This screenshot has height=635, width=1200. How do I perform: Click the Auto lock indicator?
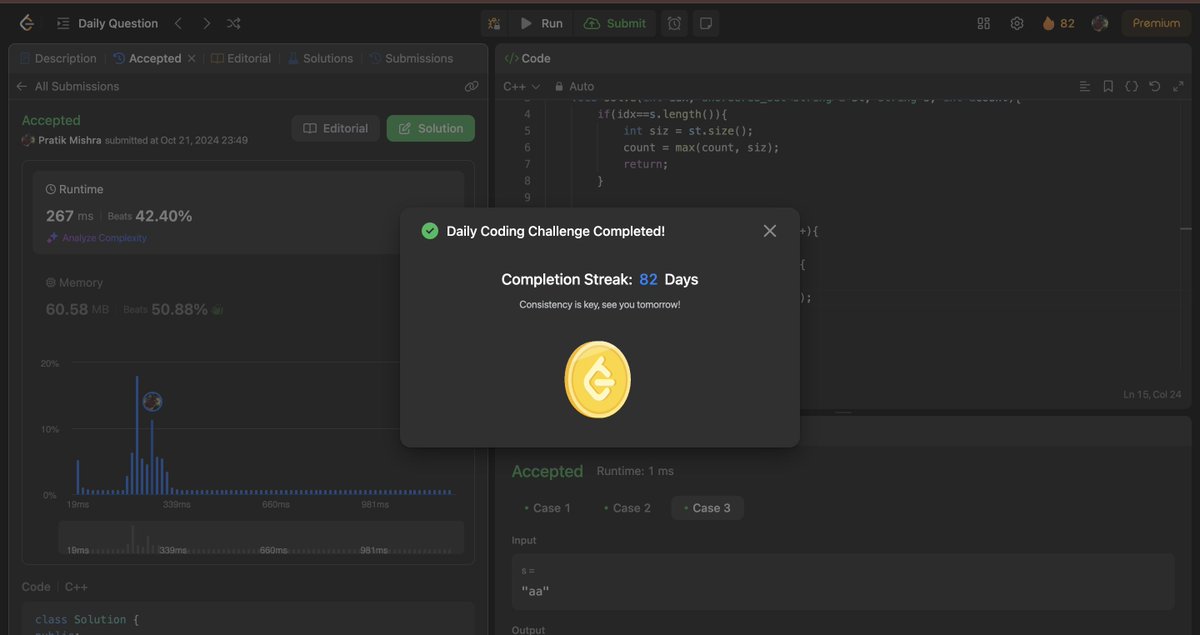pyautogui.click(x=574, y=86)
